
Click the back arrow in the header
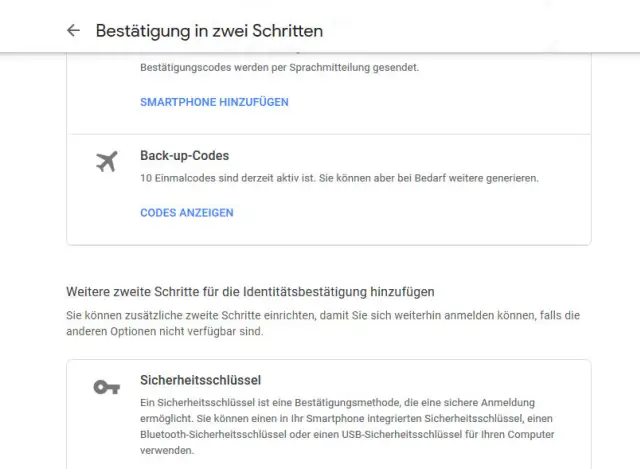(x=73, y=31)
